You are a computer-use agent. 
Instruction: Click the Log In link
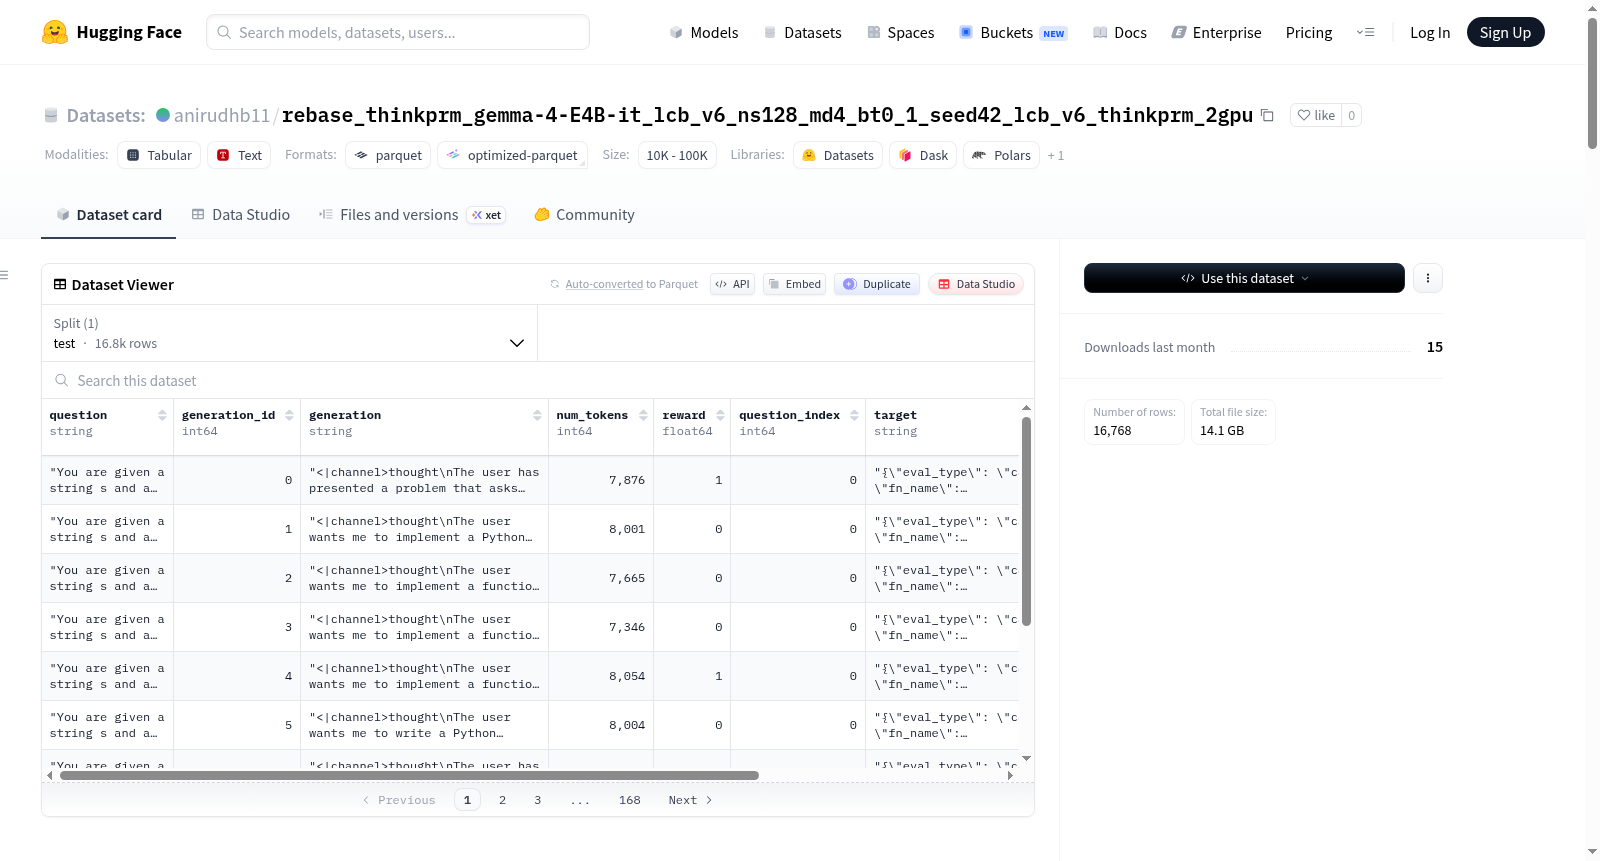[x=1430, y=32]
